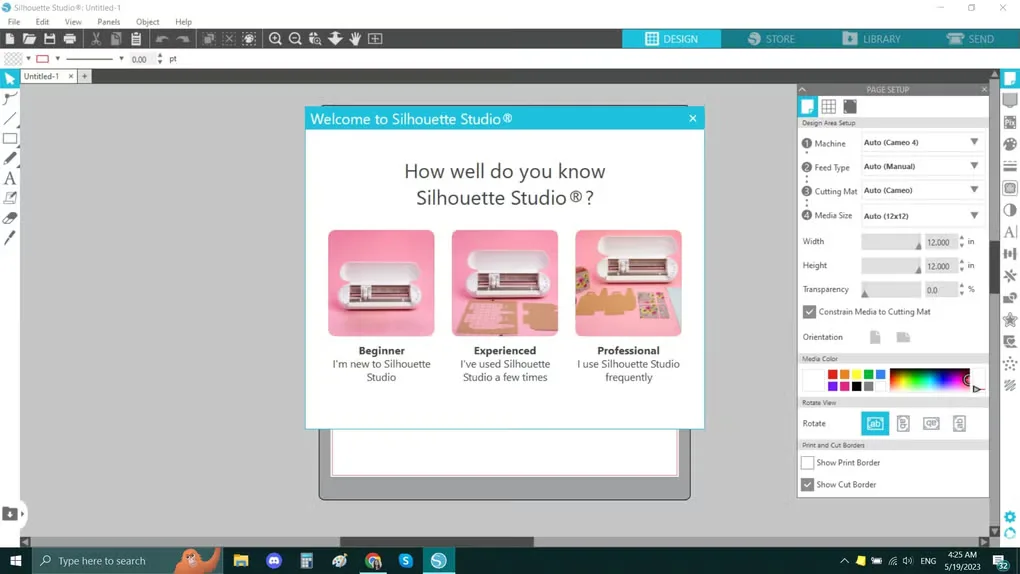
Task: Select the Text tool
Action: pyautogui.click(x=10, y=178)
